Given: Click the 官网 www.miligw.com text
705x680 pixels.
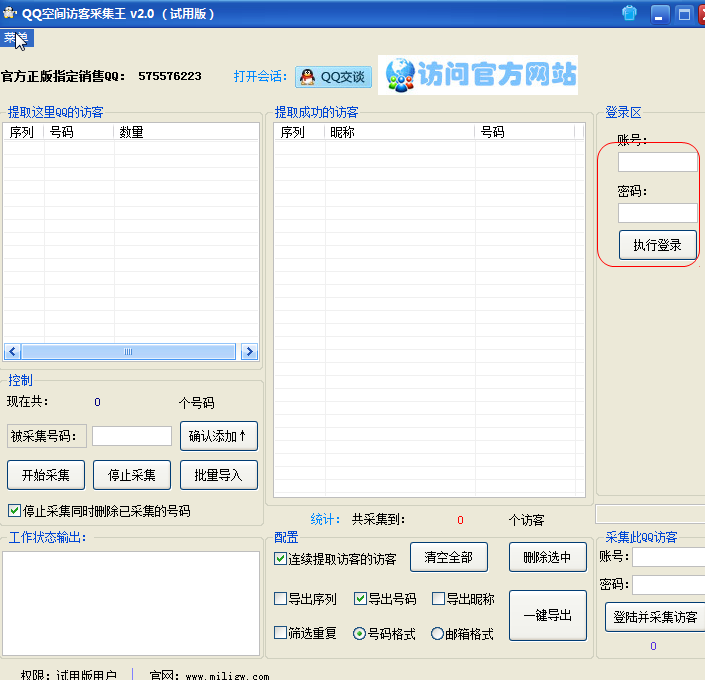Looking at the screenshot, I should coord(209,676).
